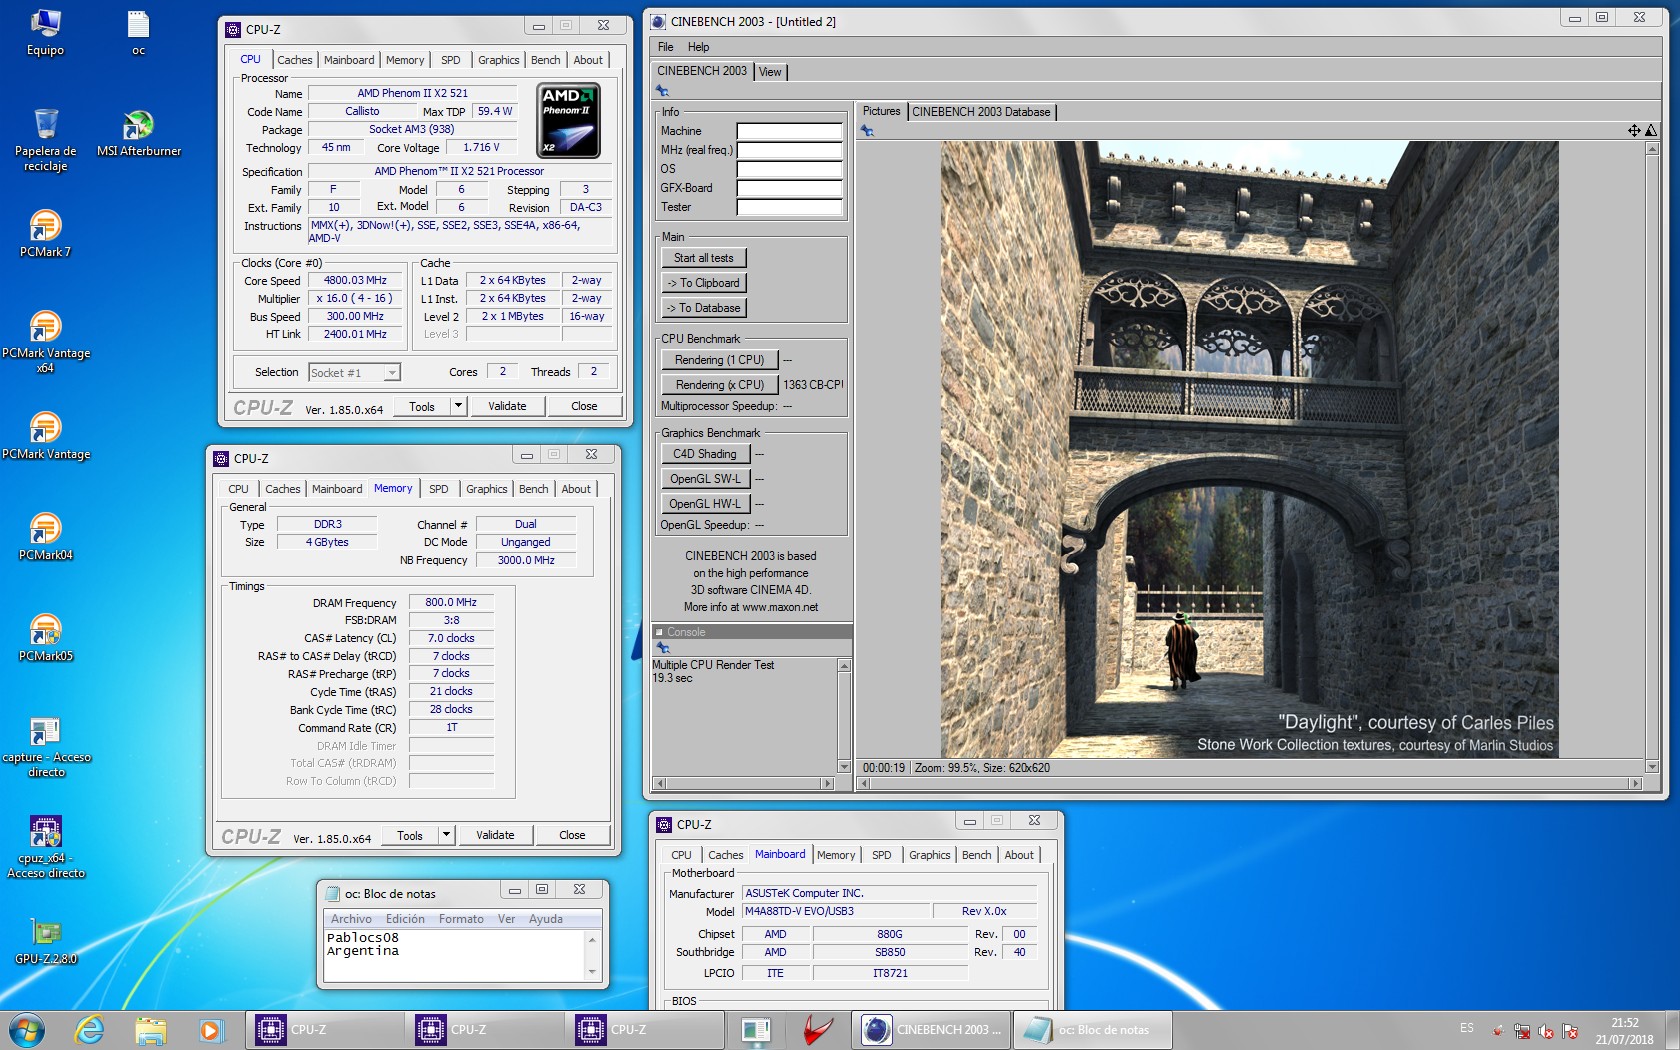Open SPD tab in Memory CPU-Z window
The image size is (1680, 1050).
click(438, 489)
